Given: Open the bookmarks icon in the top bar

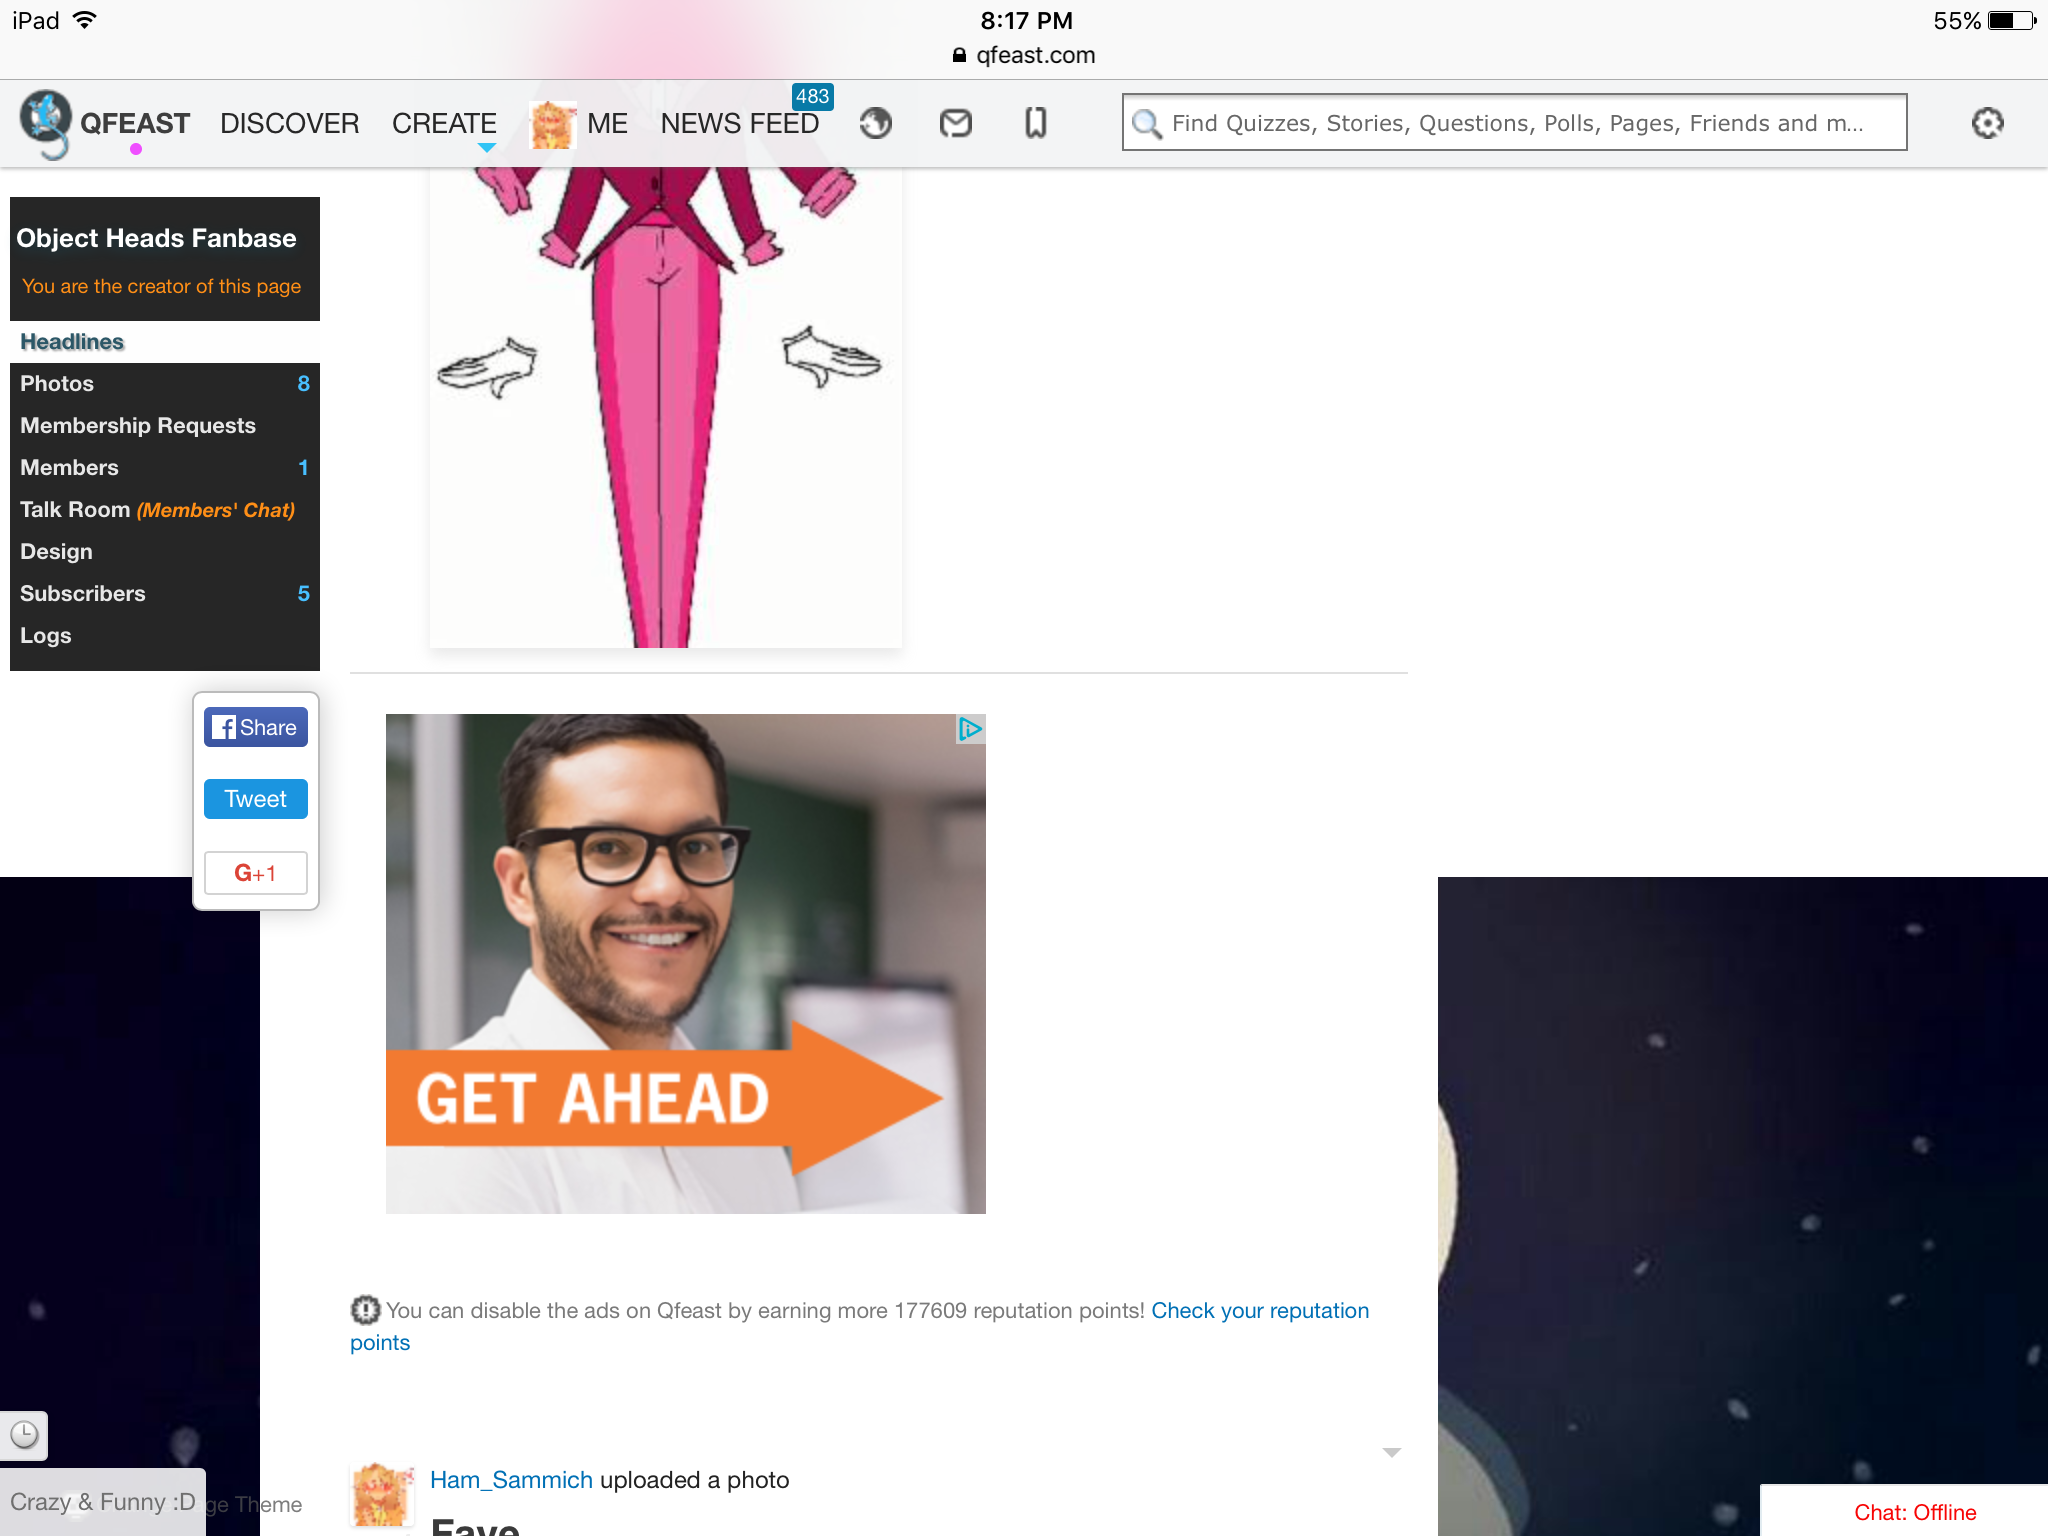Looking at the screenshot, I should [1036, 123].
